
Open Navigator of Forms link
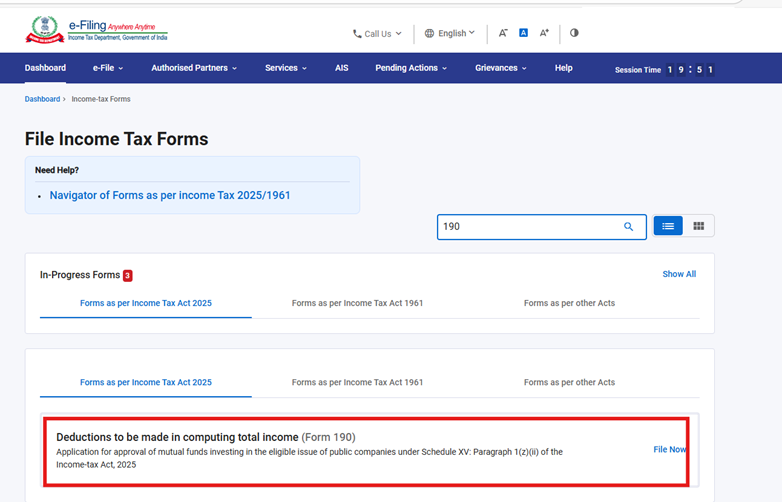coord(170,195)
